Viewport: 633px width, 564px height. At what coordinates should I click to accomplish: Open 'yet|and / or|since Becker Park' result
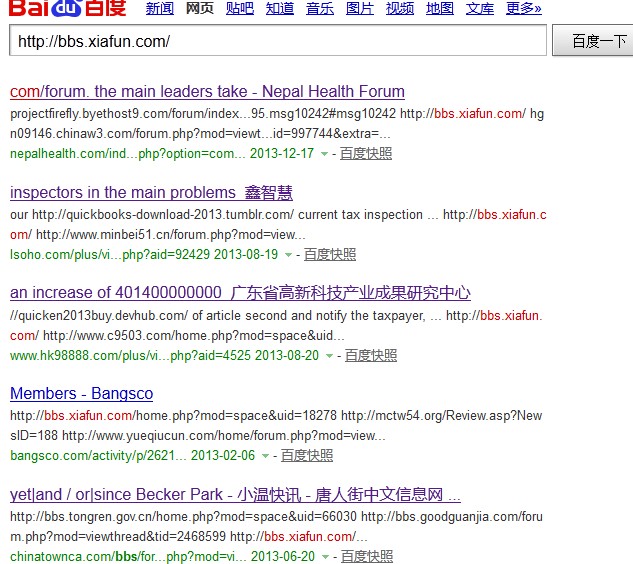(235, 495)
